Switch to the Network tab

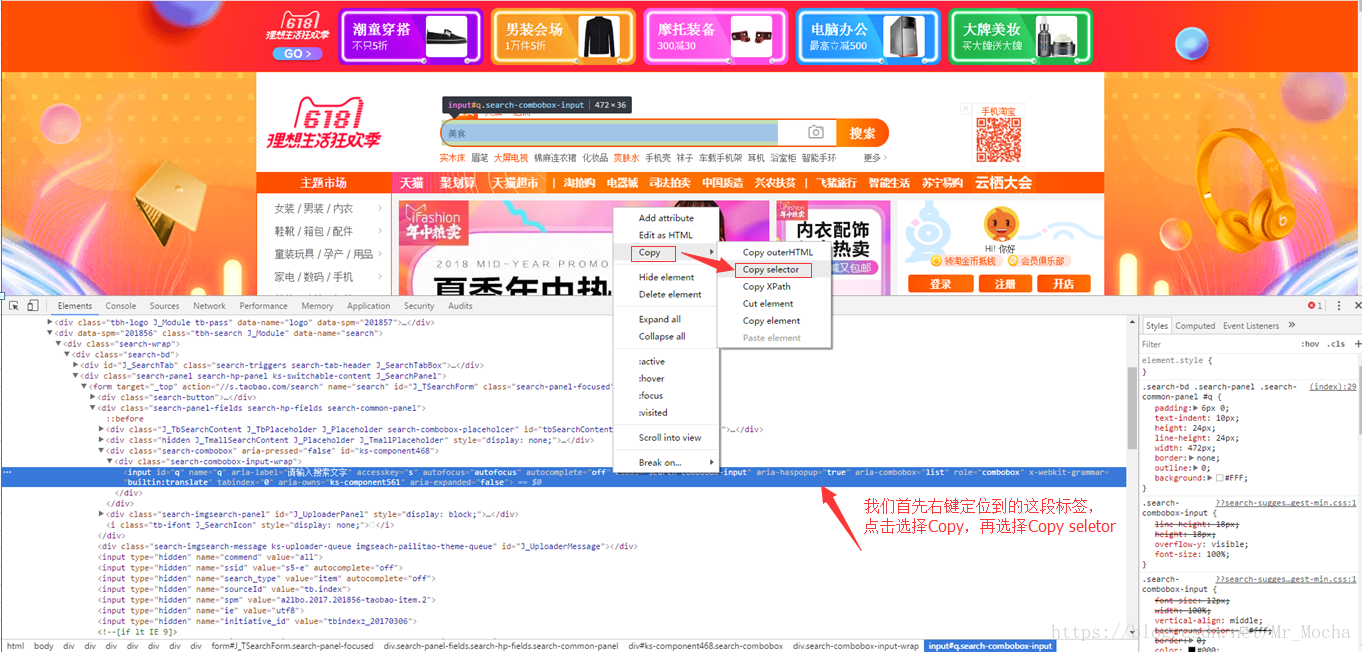(x=209, y=306)
